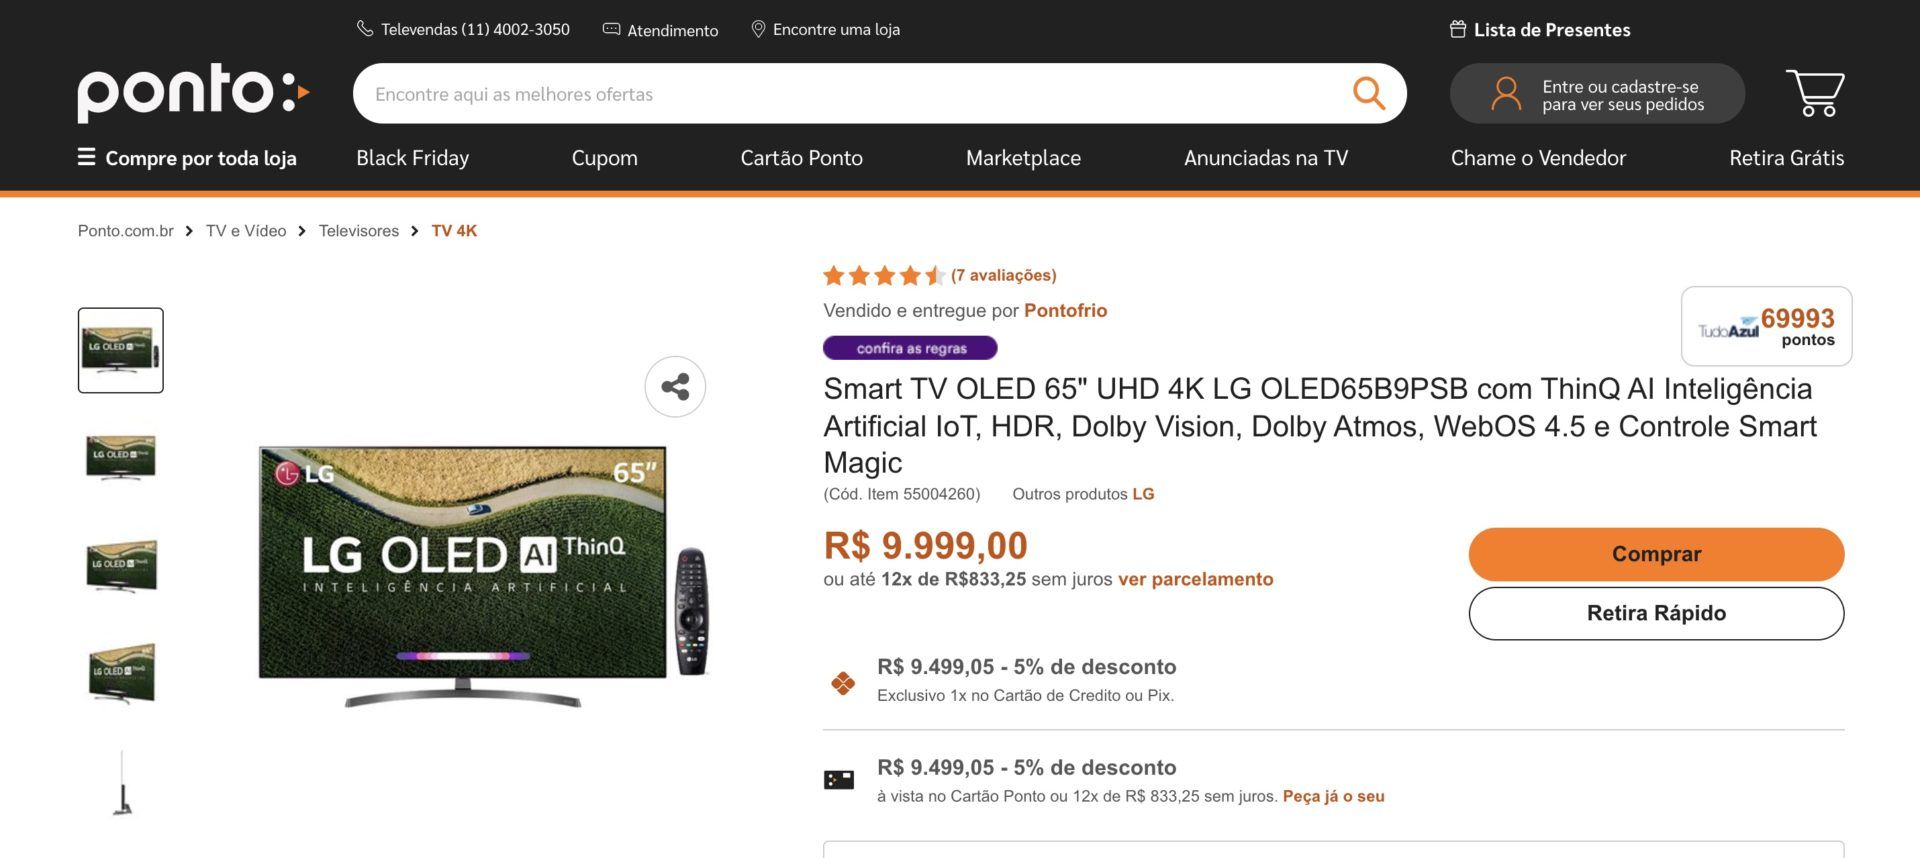1920x858 pixels.
Task: Go to the Cartão Ponto section
Action: pyautogui.click(x=801, y=158)
